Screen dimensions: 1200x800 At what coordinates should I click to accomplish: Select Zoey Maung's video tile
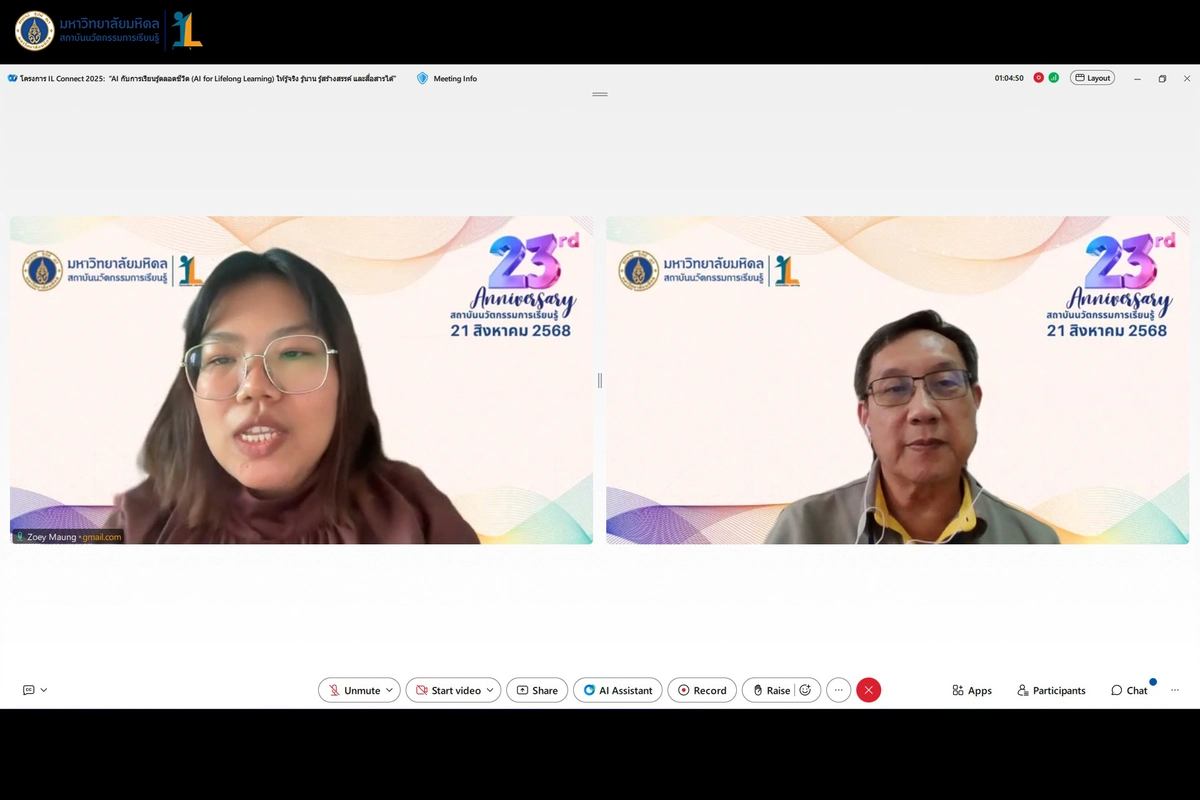[300, 380]
